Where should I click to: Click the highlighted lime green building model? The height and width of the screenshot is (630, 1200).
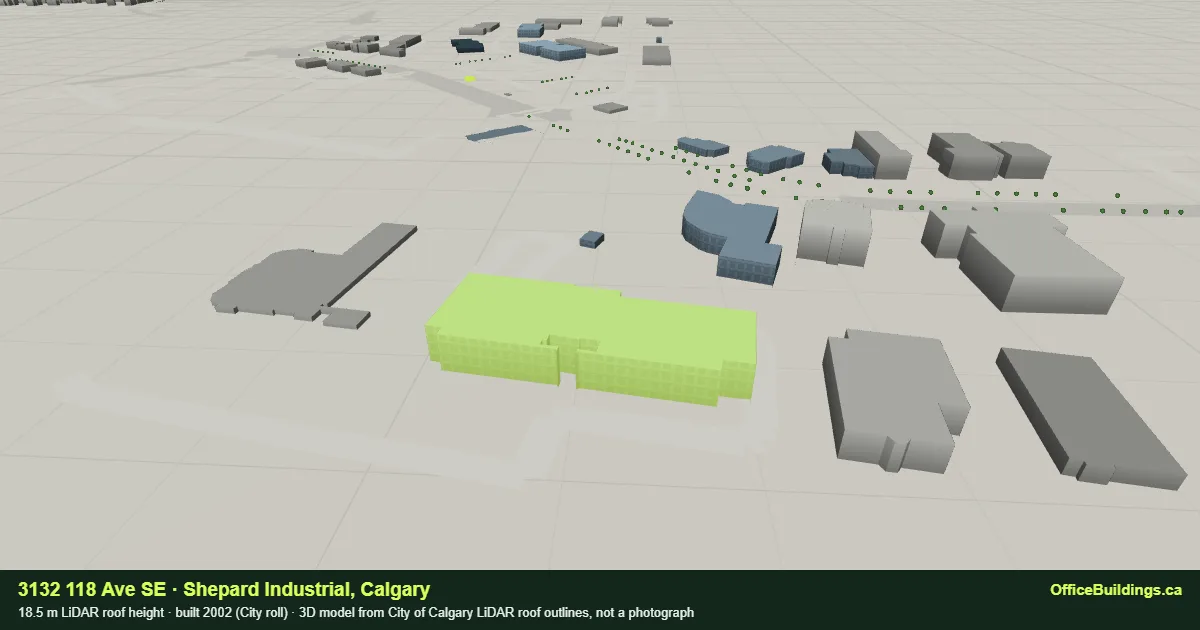pyautogui.click(x=590, y=338)
